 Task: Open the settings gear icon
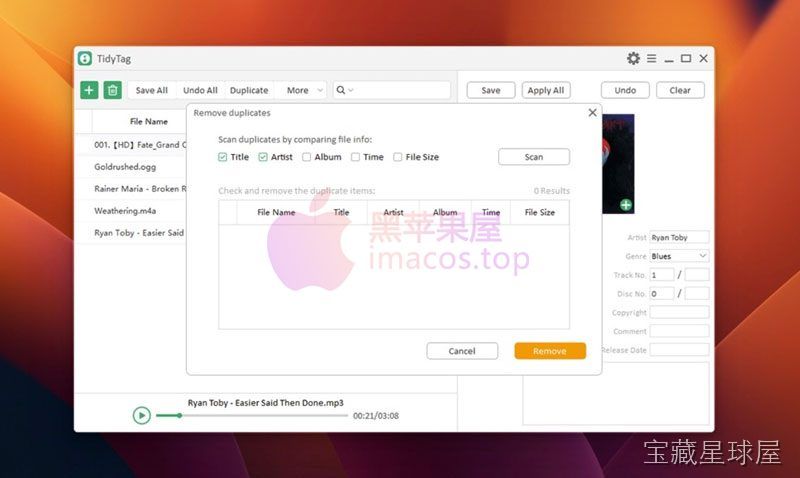coord(633,58)
